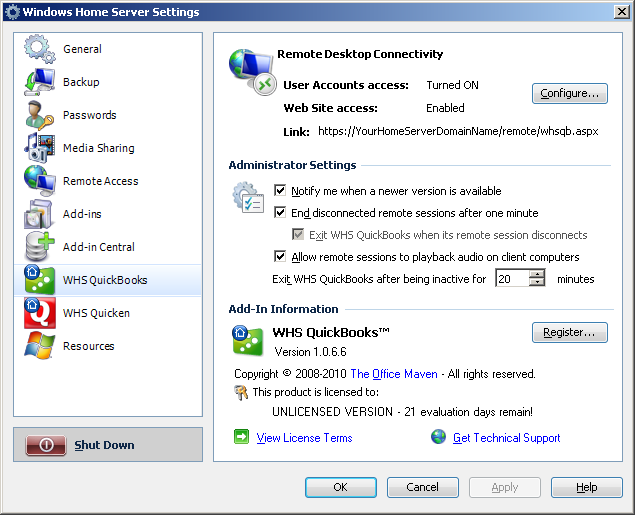The image size is (635, 515).
Task: Click the General gears icon
Action: coord(39,49)
